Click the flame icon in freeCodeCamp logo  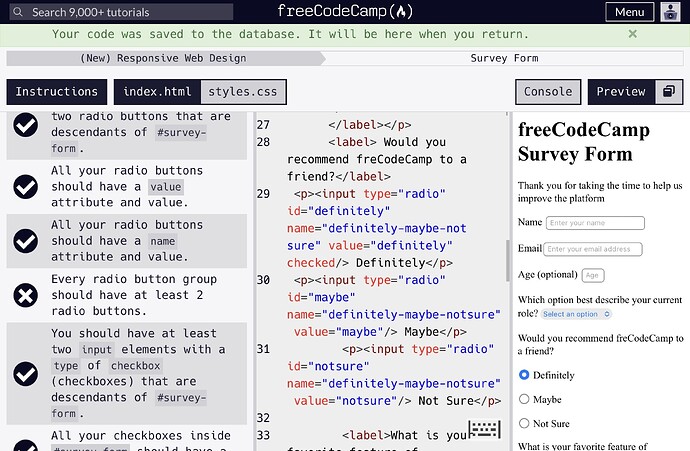[x=401, y=12]
